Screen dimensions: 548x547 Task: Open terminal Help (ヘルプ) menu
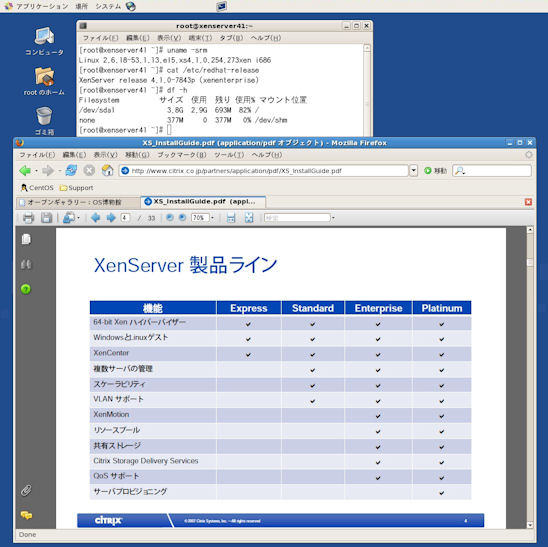pos(266,37)
